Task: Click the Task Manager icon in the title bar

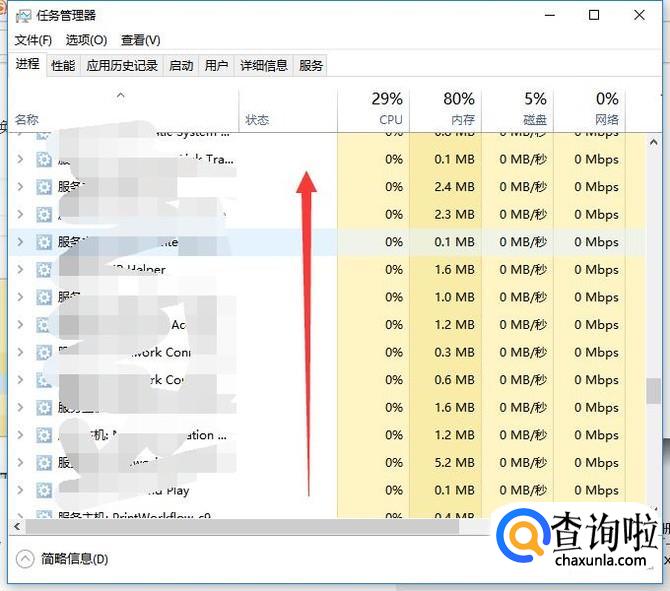Action: click(x=24, y=16)
